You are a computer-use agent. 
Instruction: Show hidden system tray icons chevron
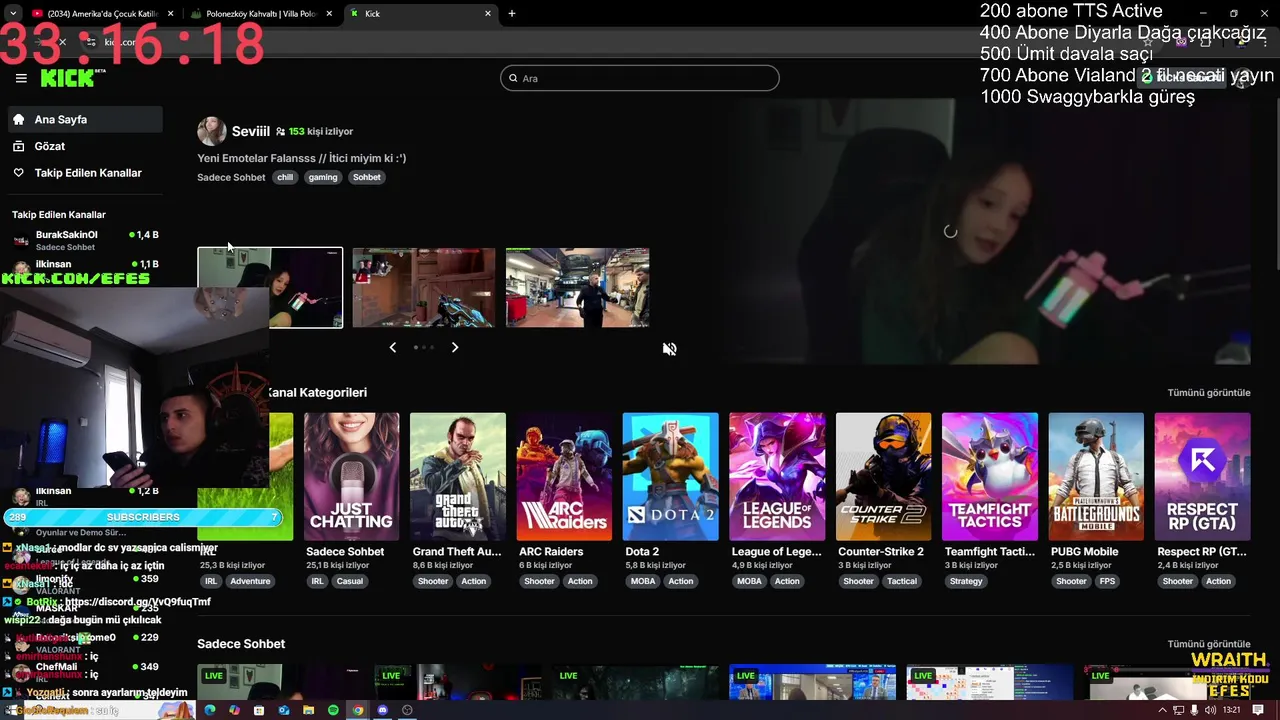coord(1162,710)
